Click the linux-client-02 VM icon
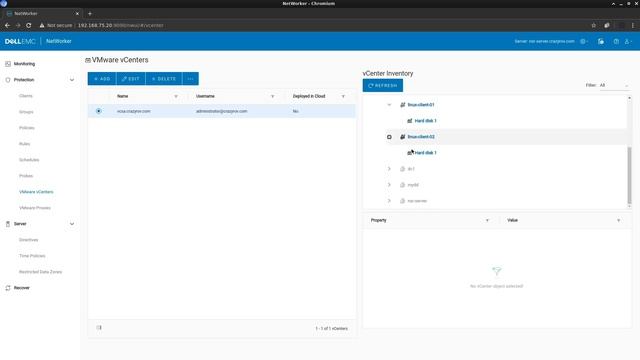Viewport: 640px width, 360px height. pyautogui.click(x=402, y=137)
